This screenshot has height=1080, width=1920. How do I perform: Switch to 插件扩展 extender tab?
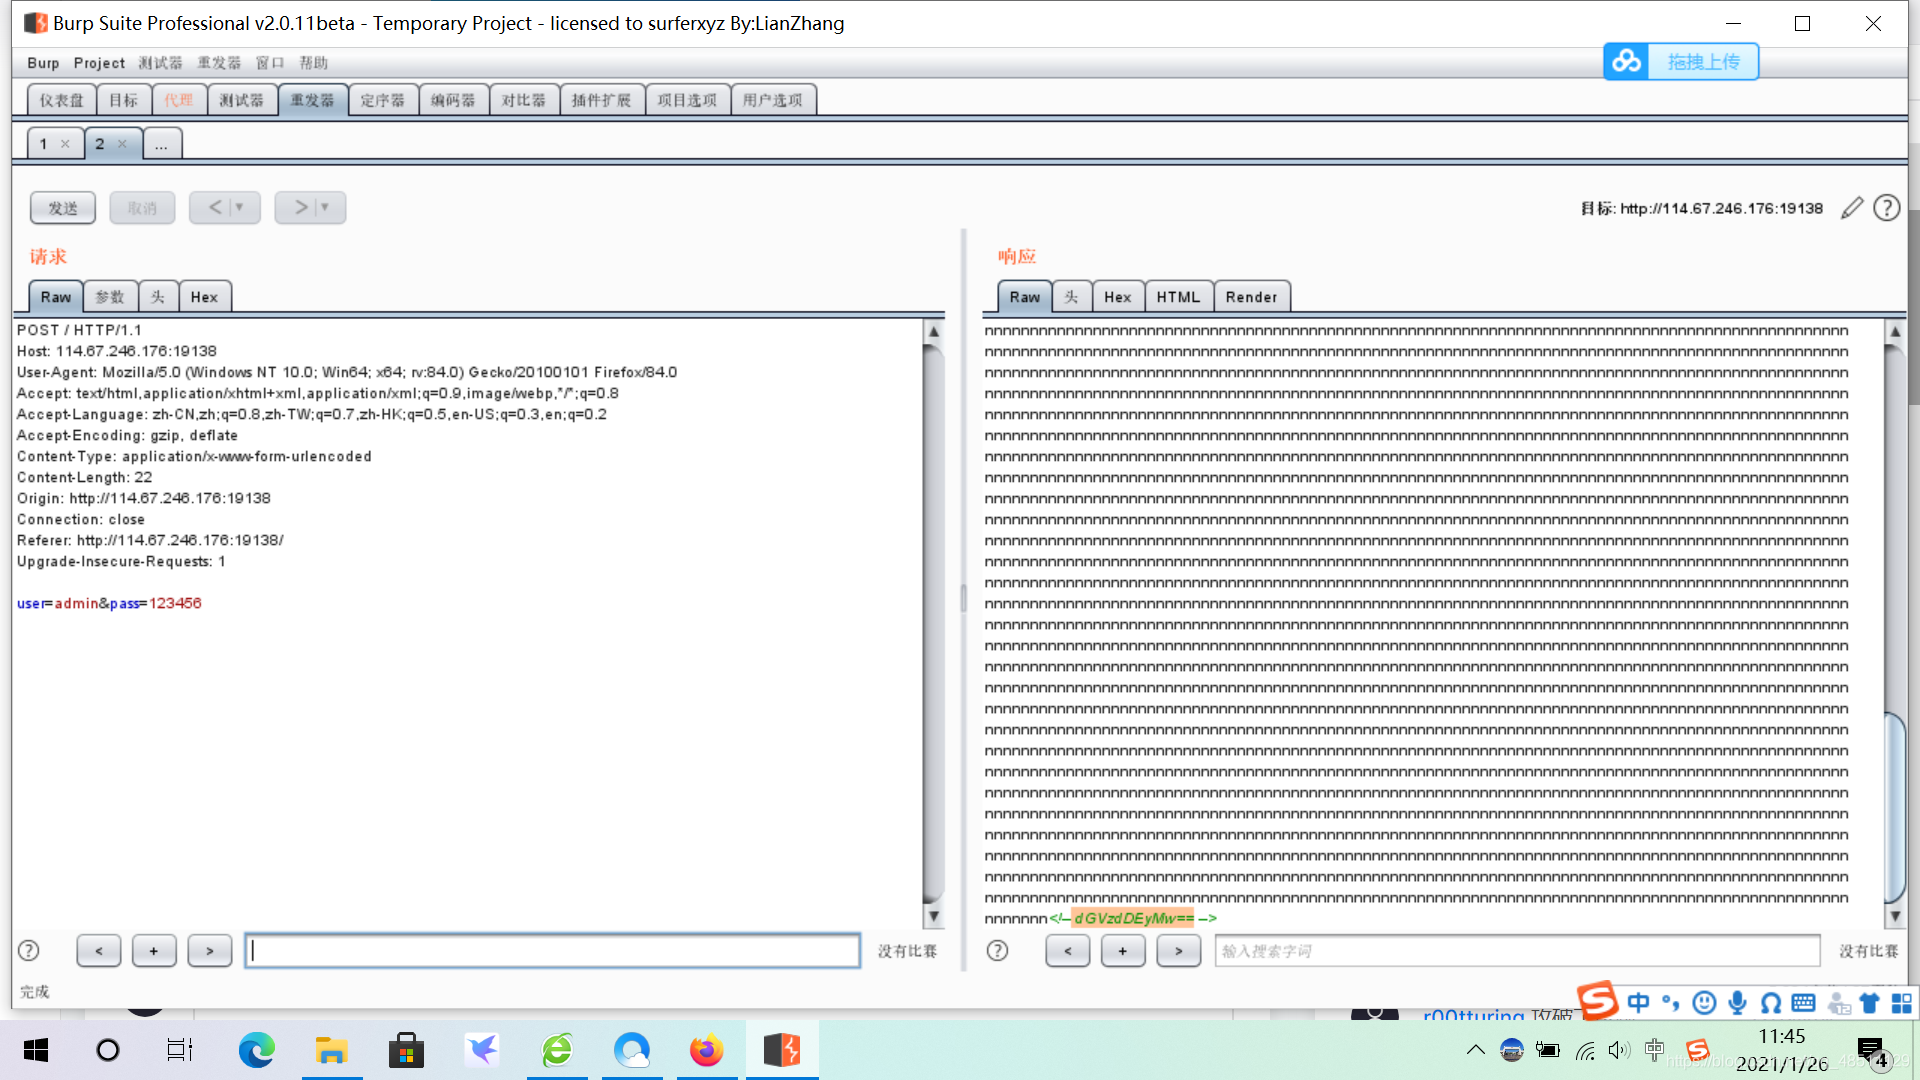(x=602, y=100)
